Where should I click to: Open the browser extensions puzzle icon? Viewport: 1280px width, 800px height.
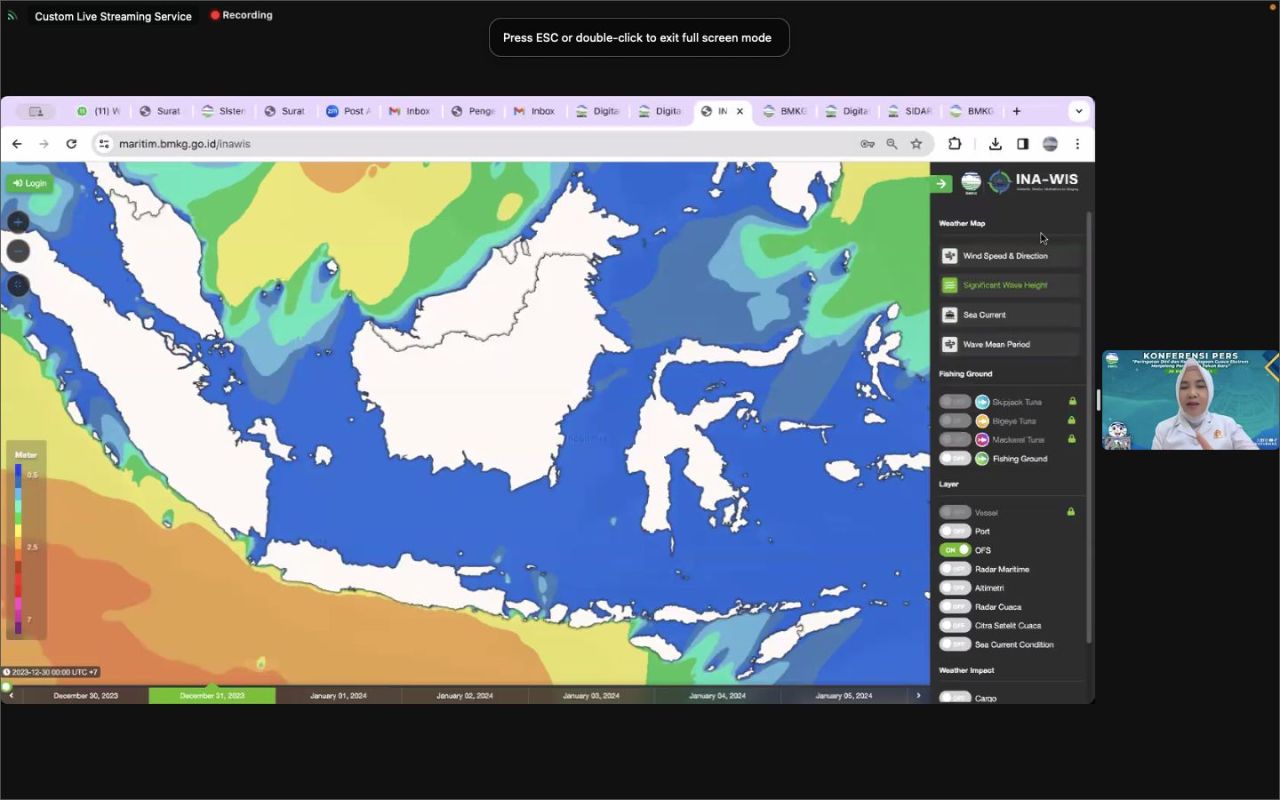click(x=954, y=144)
